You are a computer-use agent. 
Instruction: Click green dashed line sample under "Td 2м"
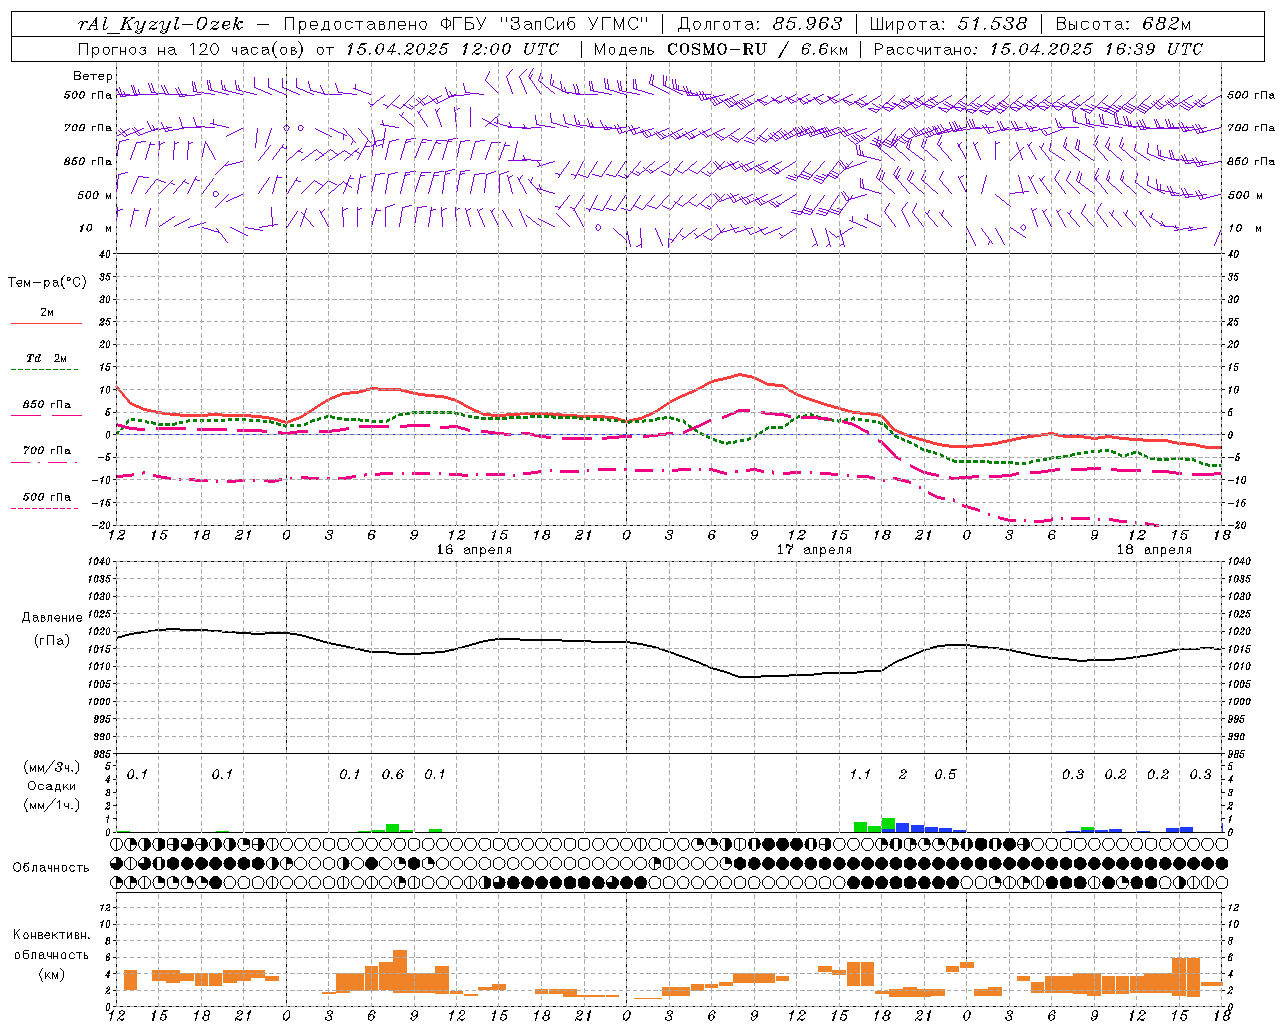[x=44, y=371]
